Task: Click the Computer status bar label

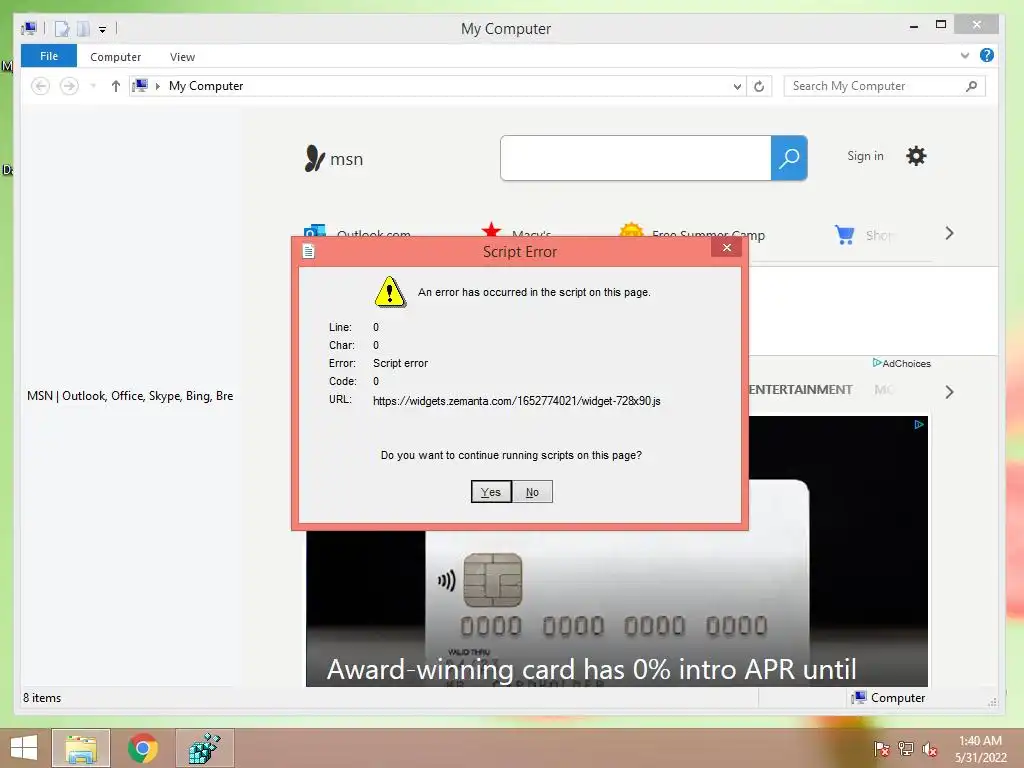Action: point(889,698)
